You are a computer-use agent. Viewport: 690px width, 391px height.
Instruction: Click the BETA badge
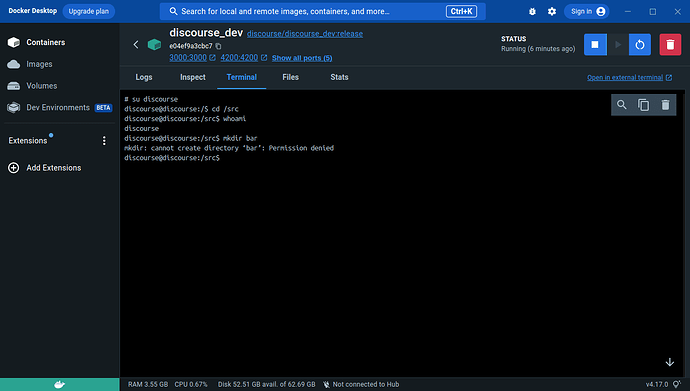[x=103, y=108]
